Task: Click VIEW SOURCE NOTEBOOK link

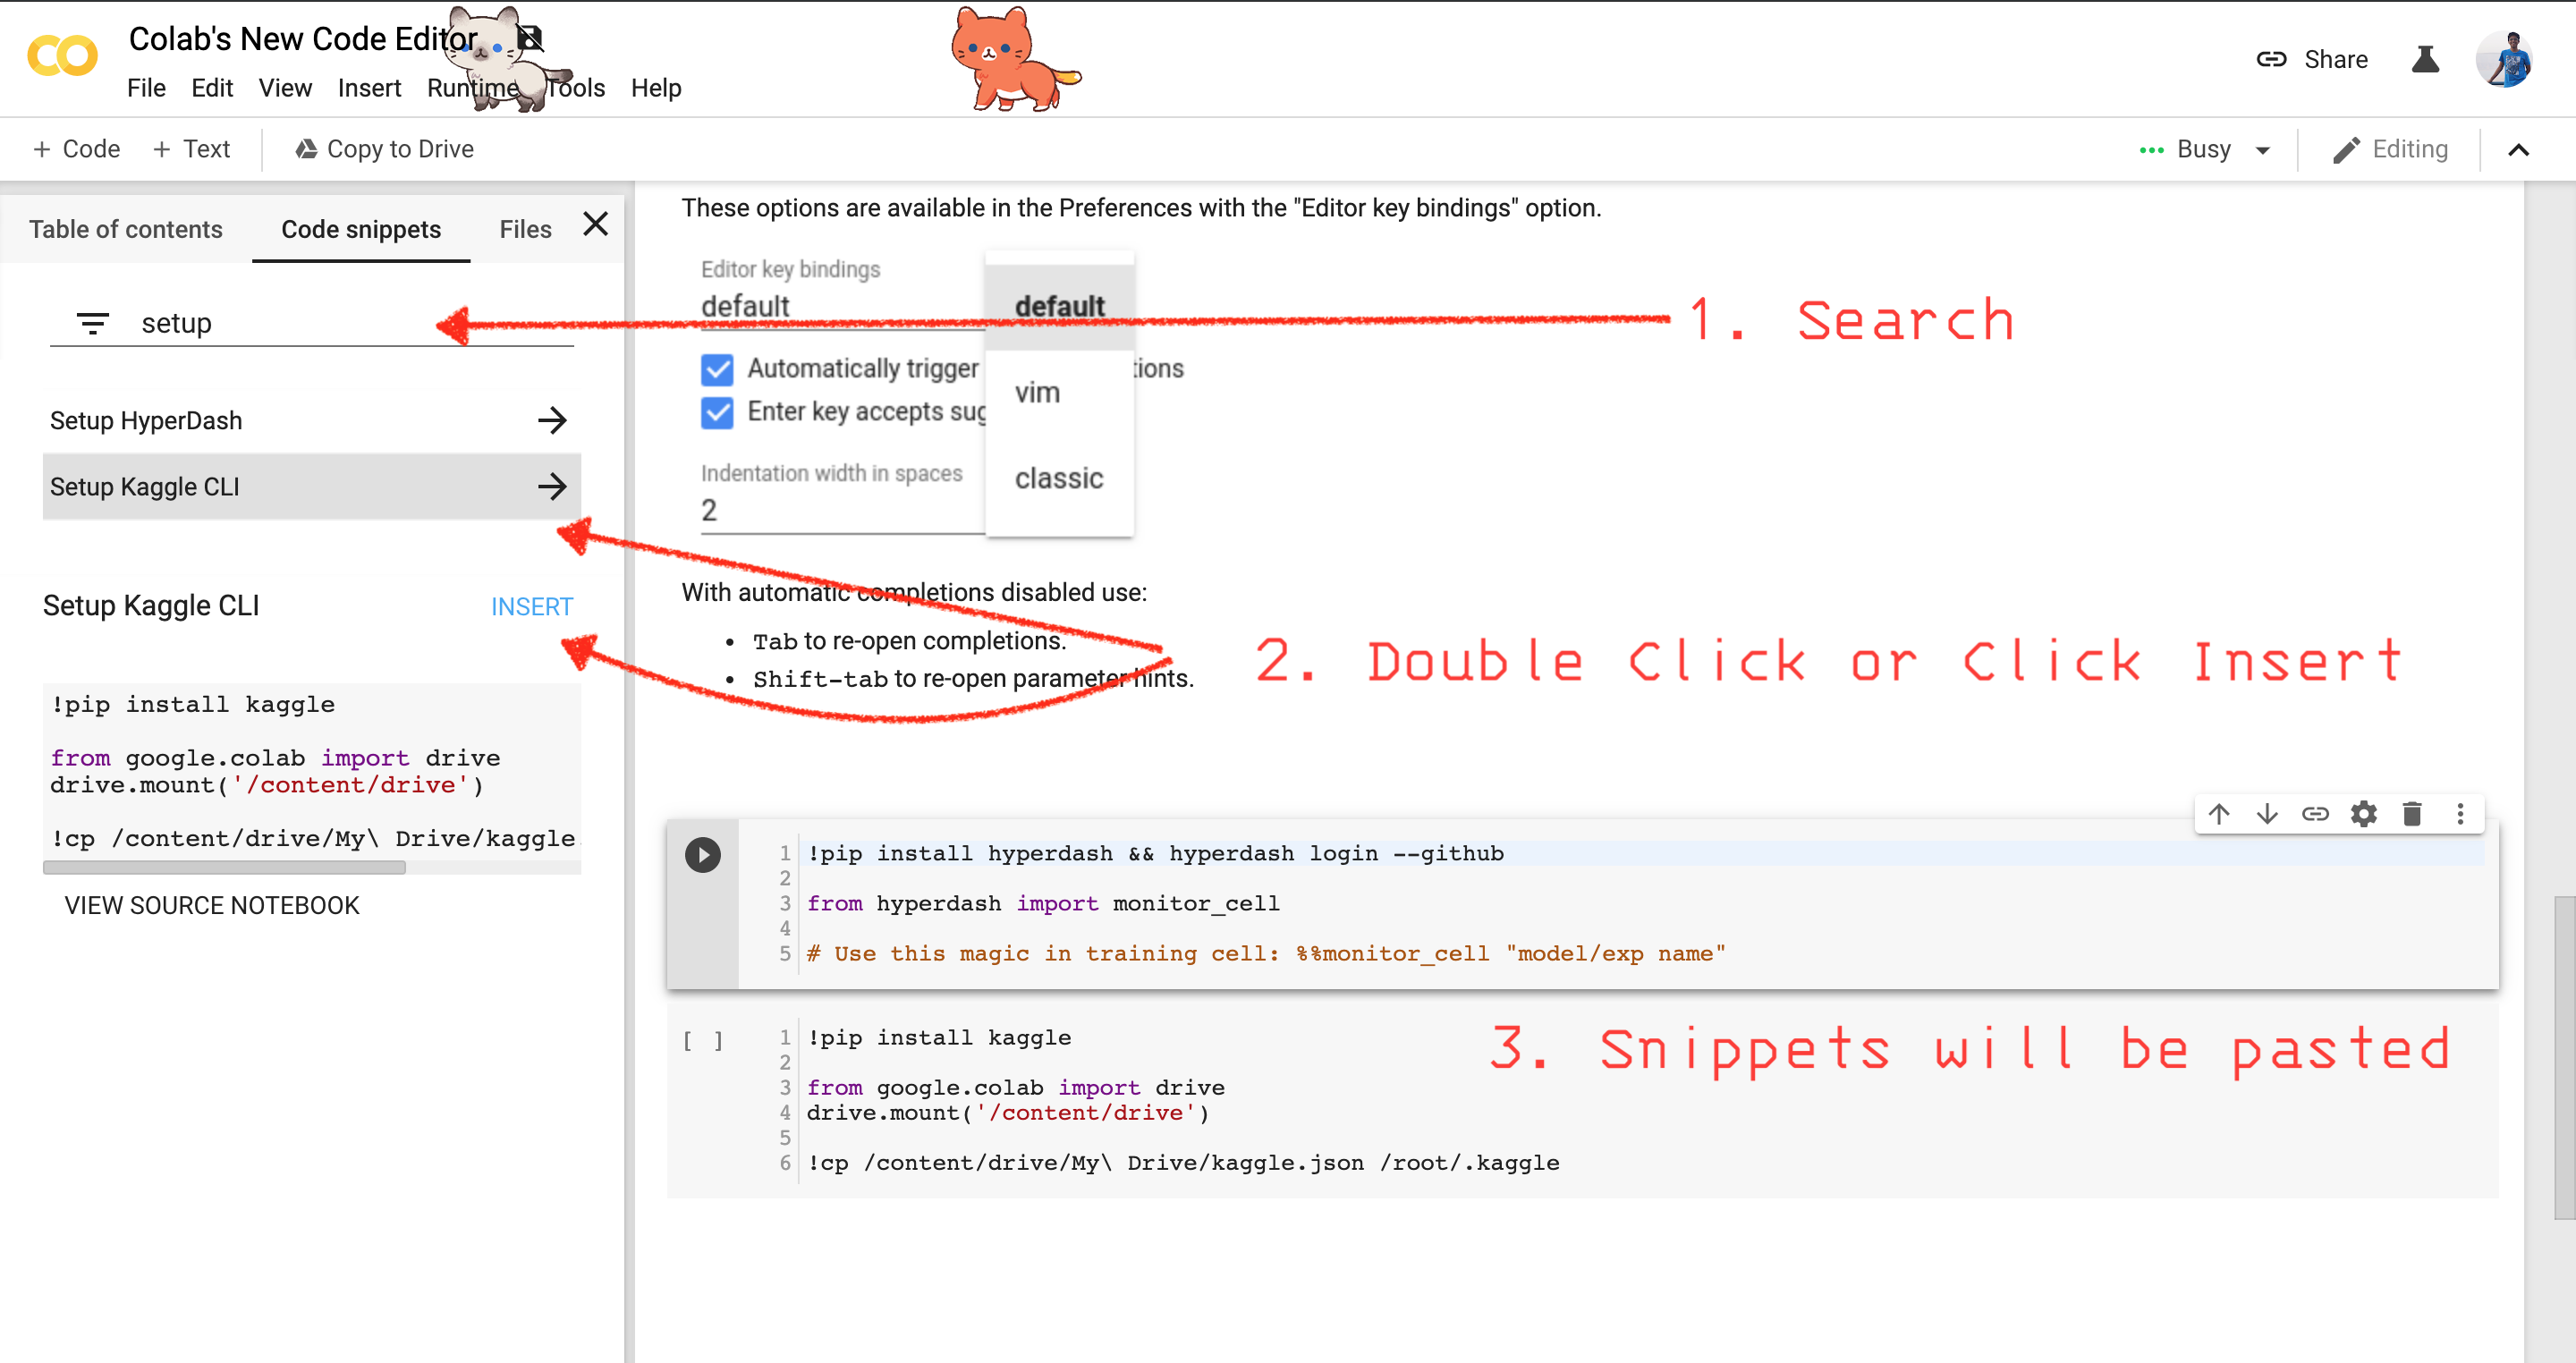Action: coord(211,905)
